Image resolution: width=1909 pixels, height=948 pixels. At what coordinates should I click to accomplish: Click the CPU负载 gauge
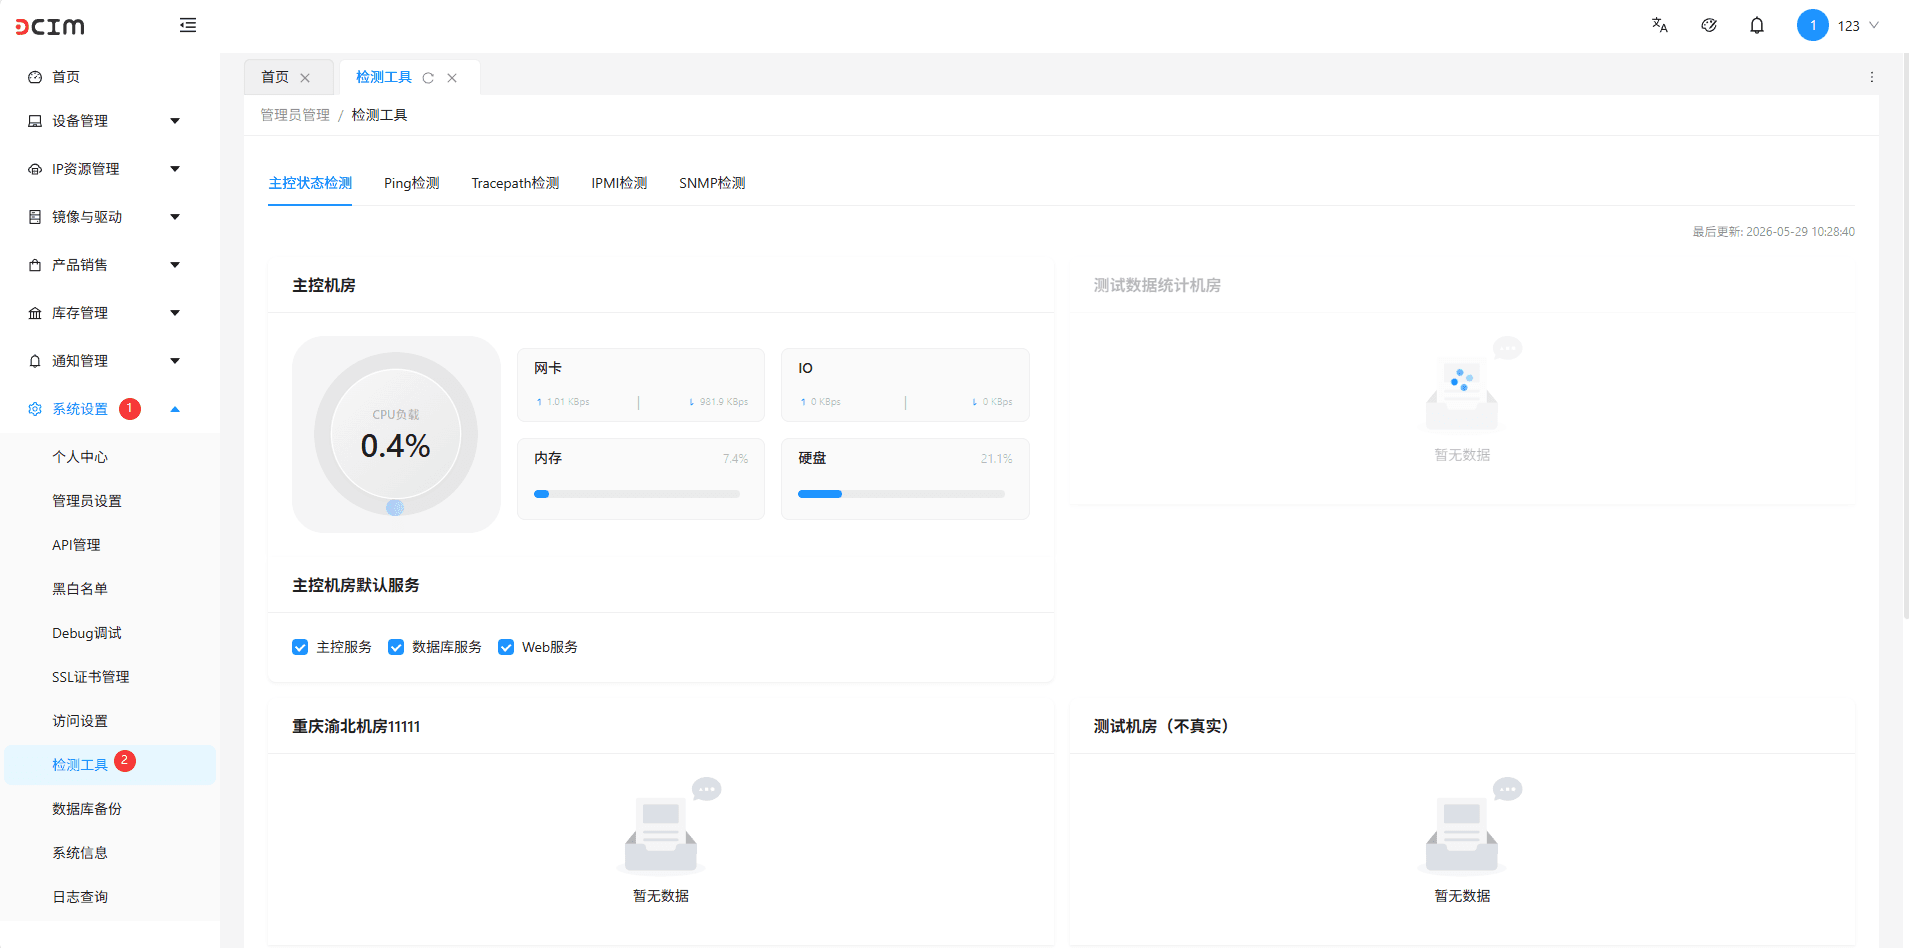point(396,434)
